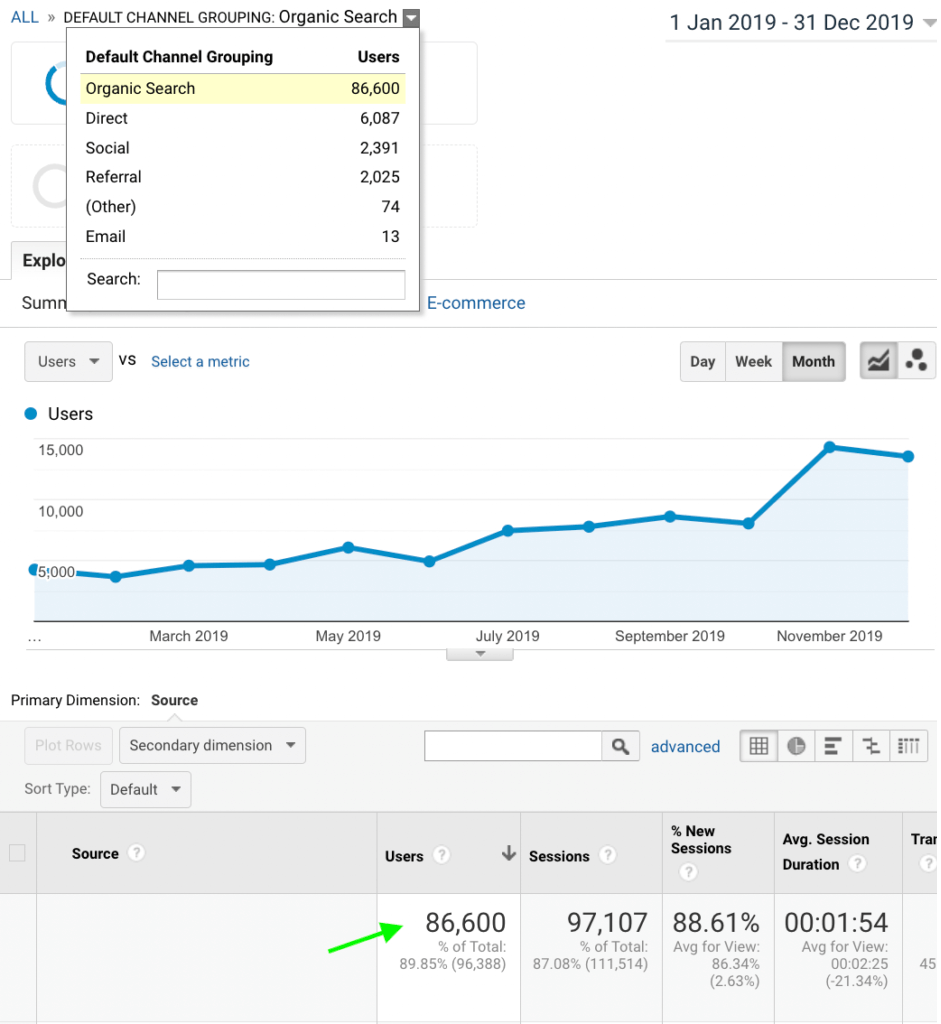Viewport: 941px width, 1024px height.
Task: Tick the select-all checkbox in table header
Action: click(x=17, y=853)
